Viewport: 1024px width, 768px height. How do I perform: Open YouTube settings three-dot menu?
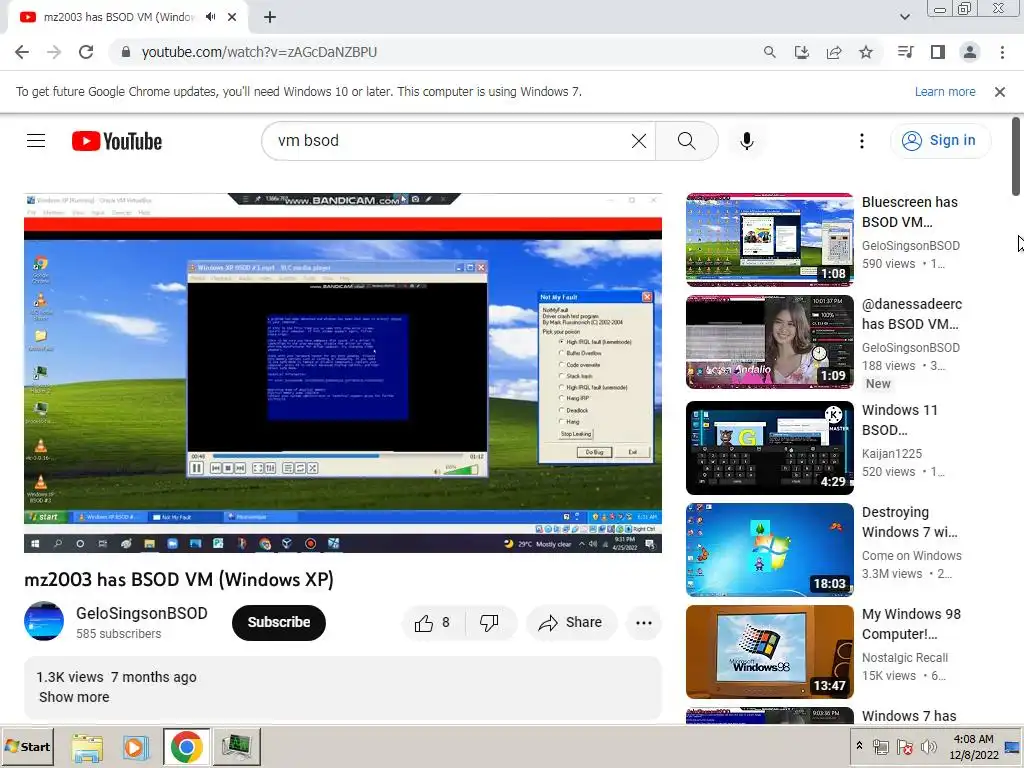pos(862,141)
